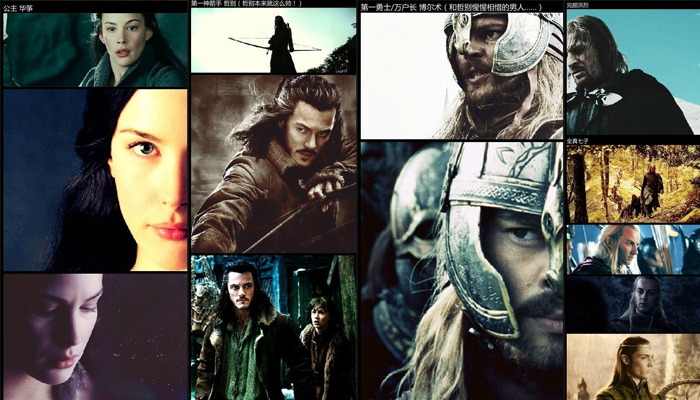700x400 pixels.
Task: Select the large close-up of helmeted warrior
Action: click(x=461, y=270)
